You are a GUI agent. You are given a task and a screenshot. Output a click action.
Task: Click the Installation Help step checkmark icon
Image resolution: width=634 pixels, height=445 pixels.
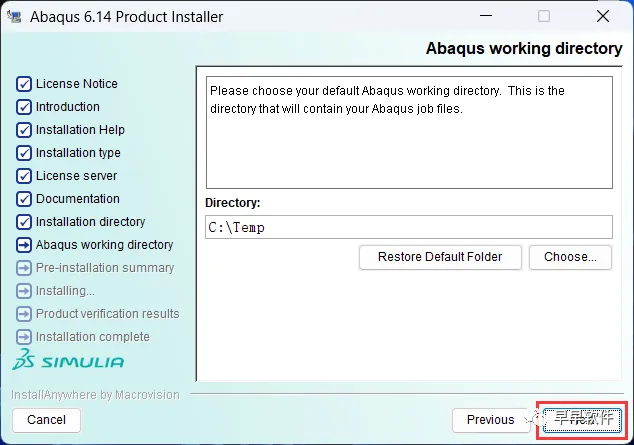pyautogui.click(x=24, y=130)
